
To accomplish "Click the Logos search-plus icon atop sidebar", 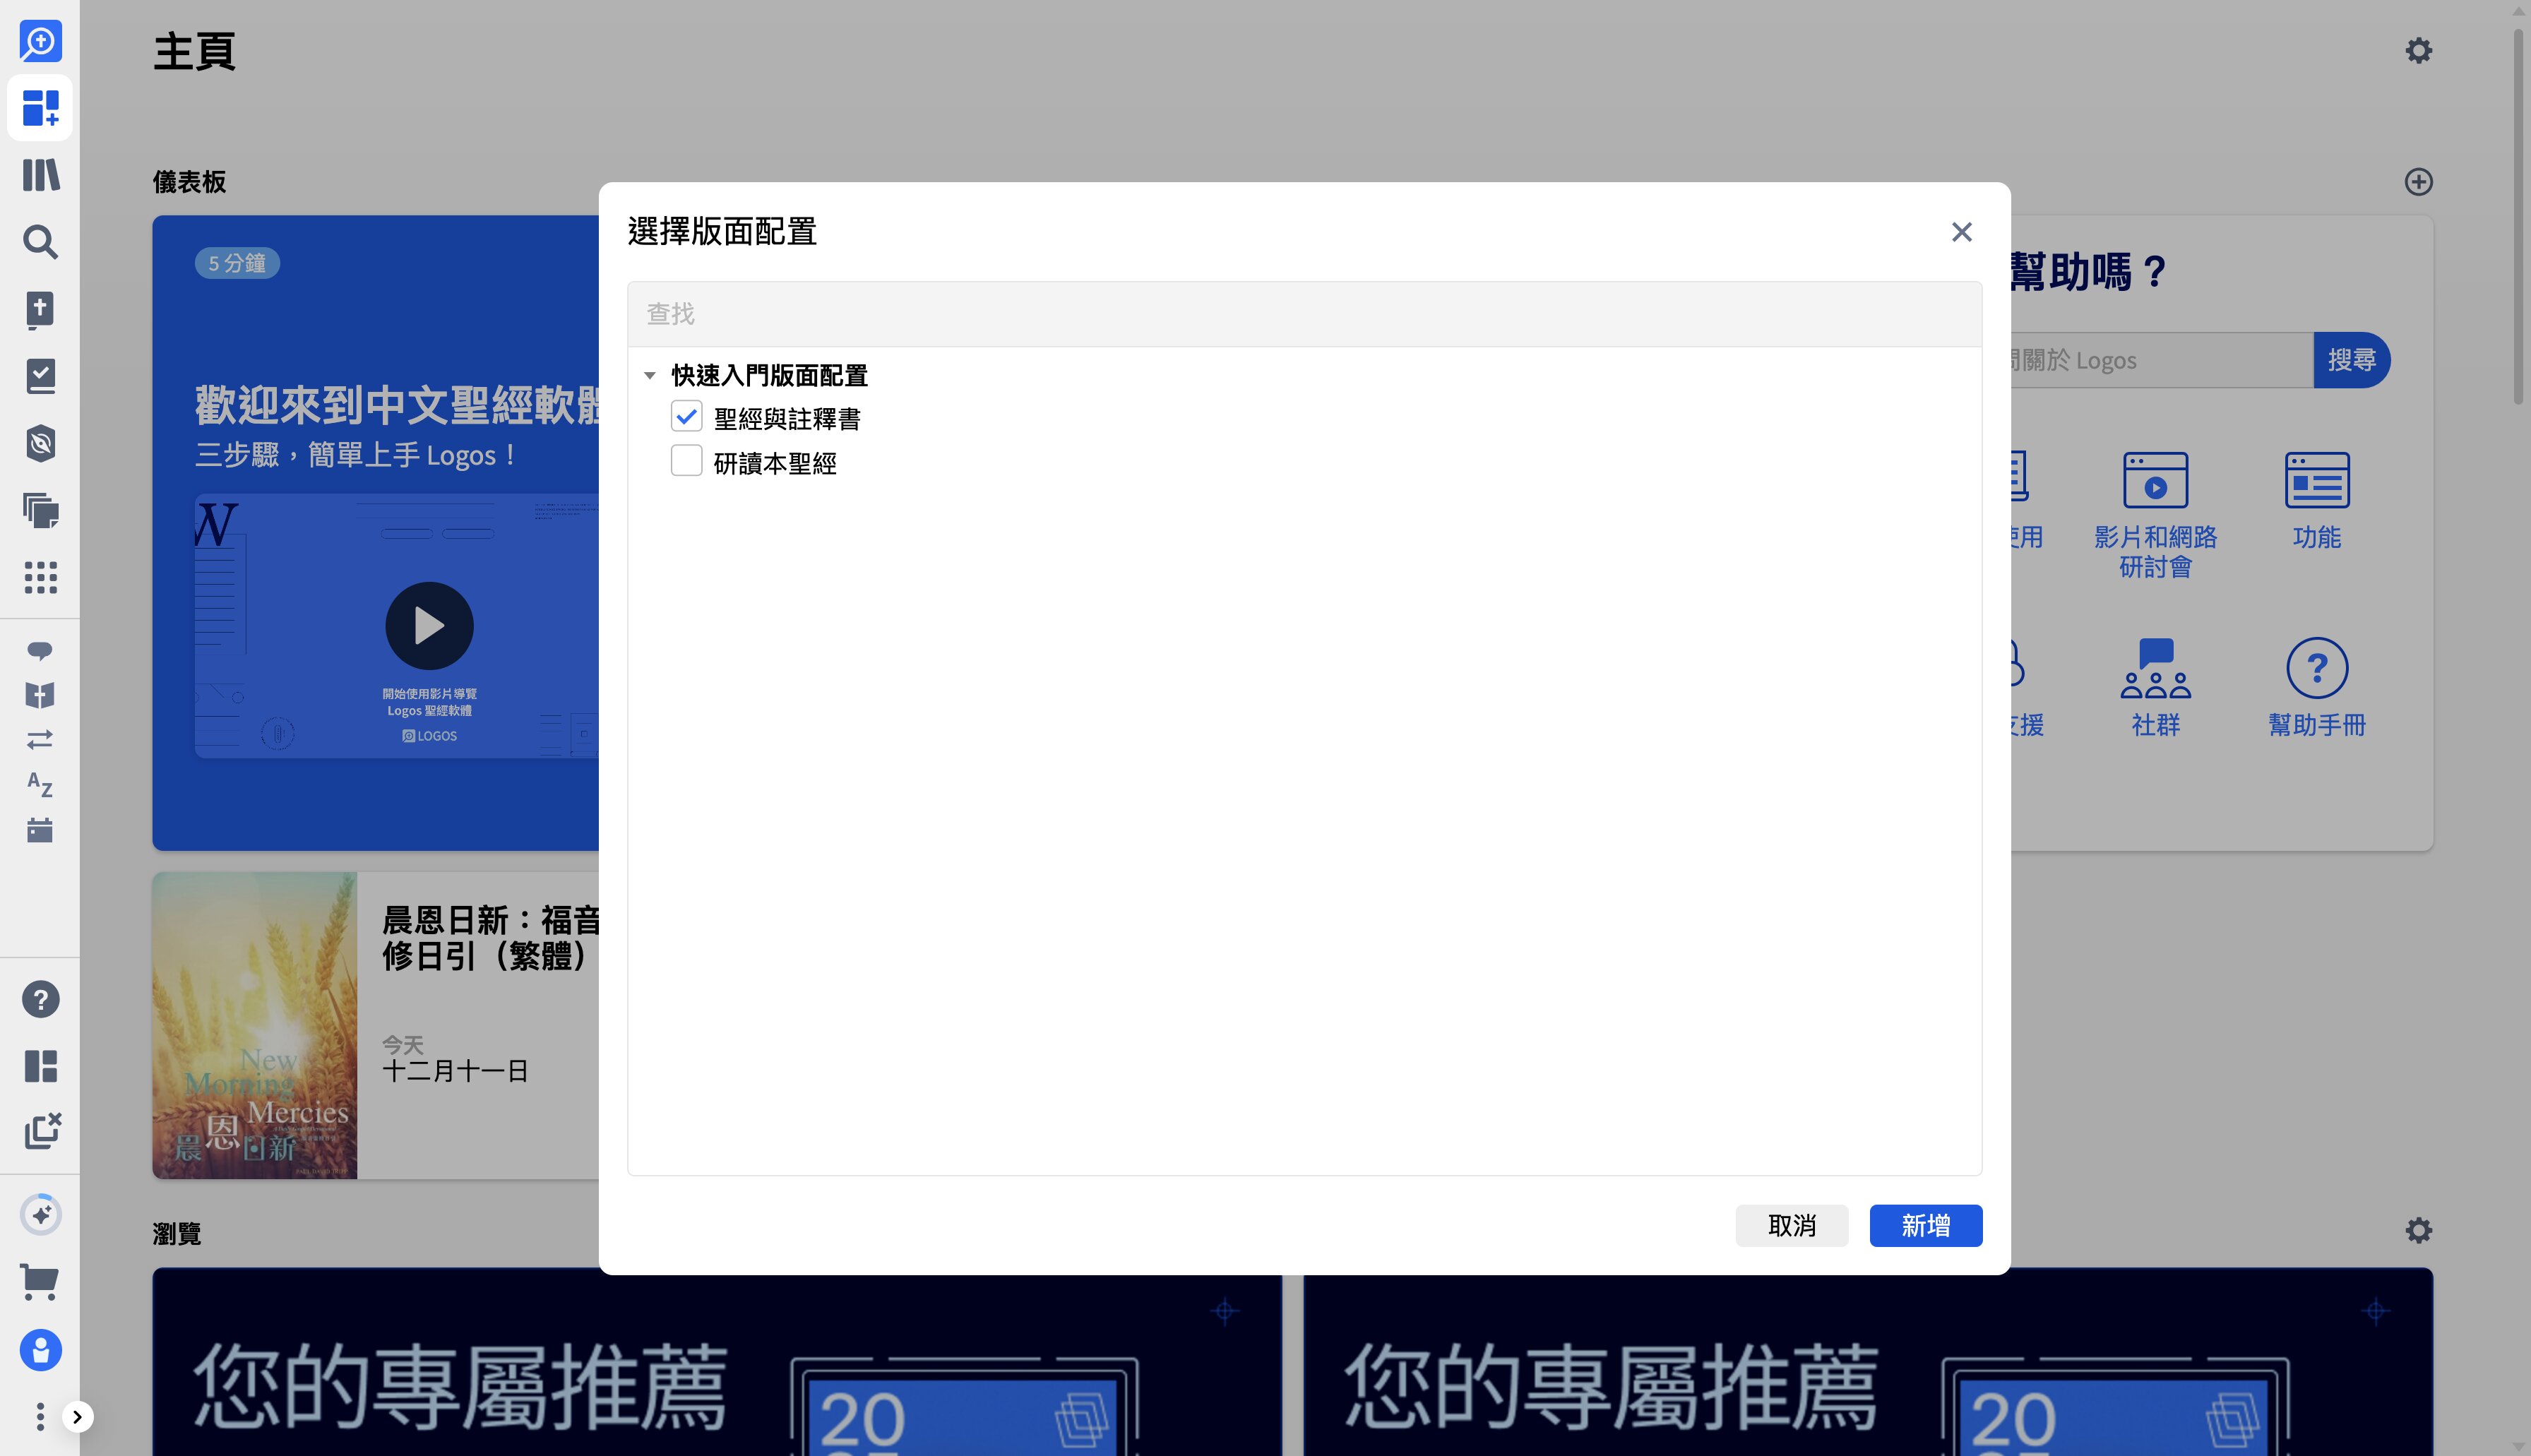I will [x=40, y=41].
